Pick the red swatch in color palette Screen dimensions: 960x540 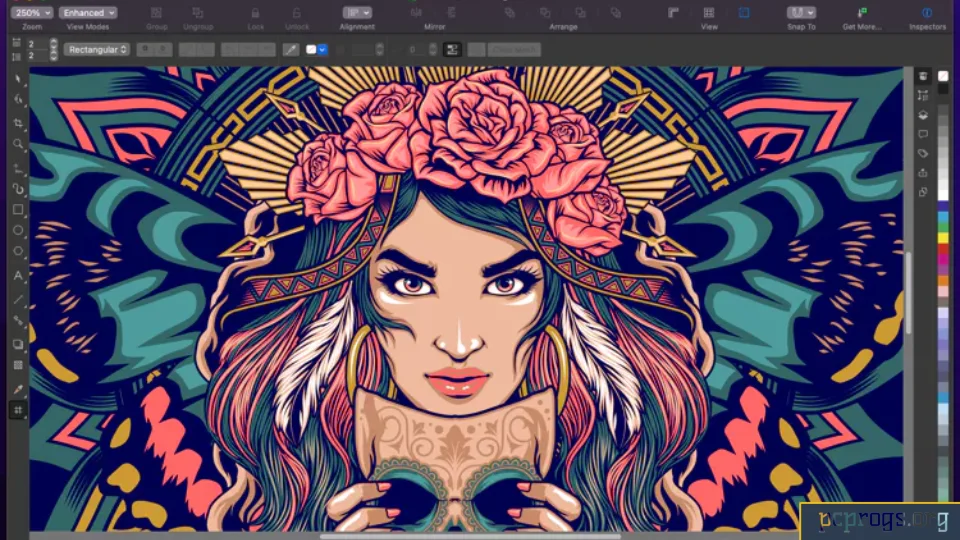click(943, 249)
